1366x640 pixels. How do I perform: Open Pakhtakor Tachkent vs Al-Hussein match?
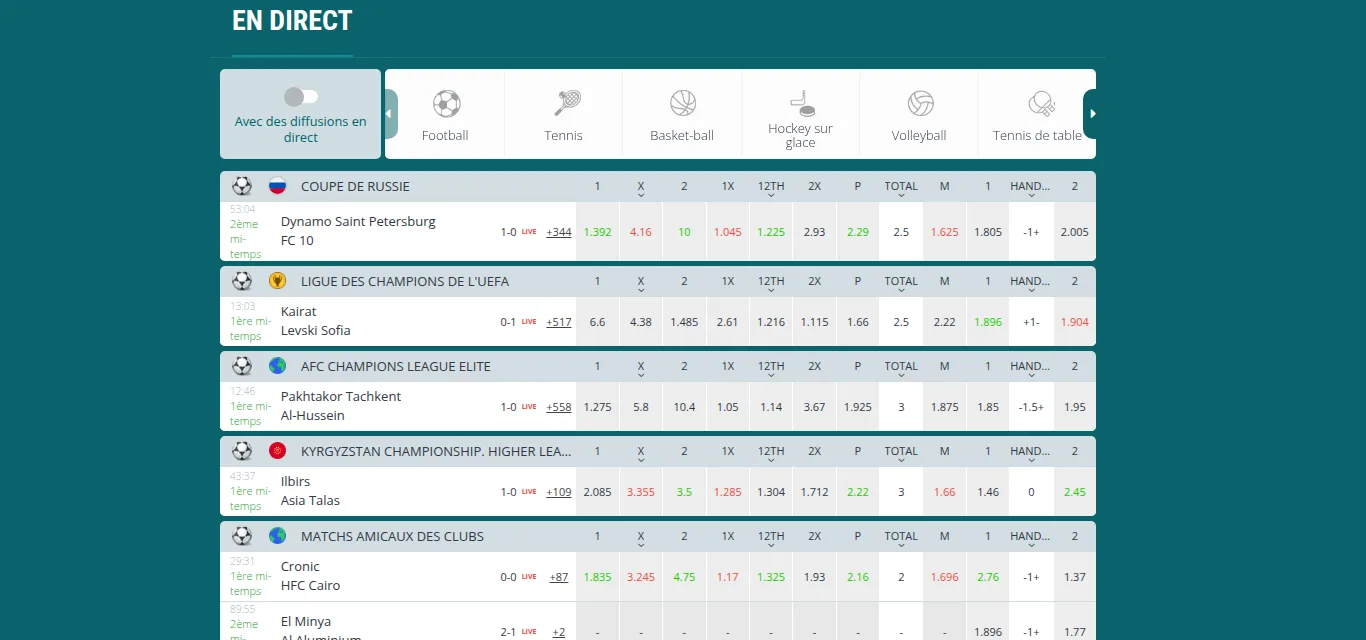click(x=341, y=406)
